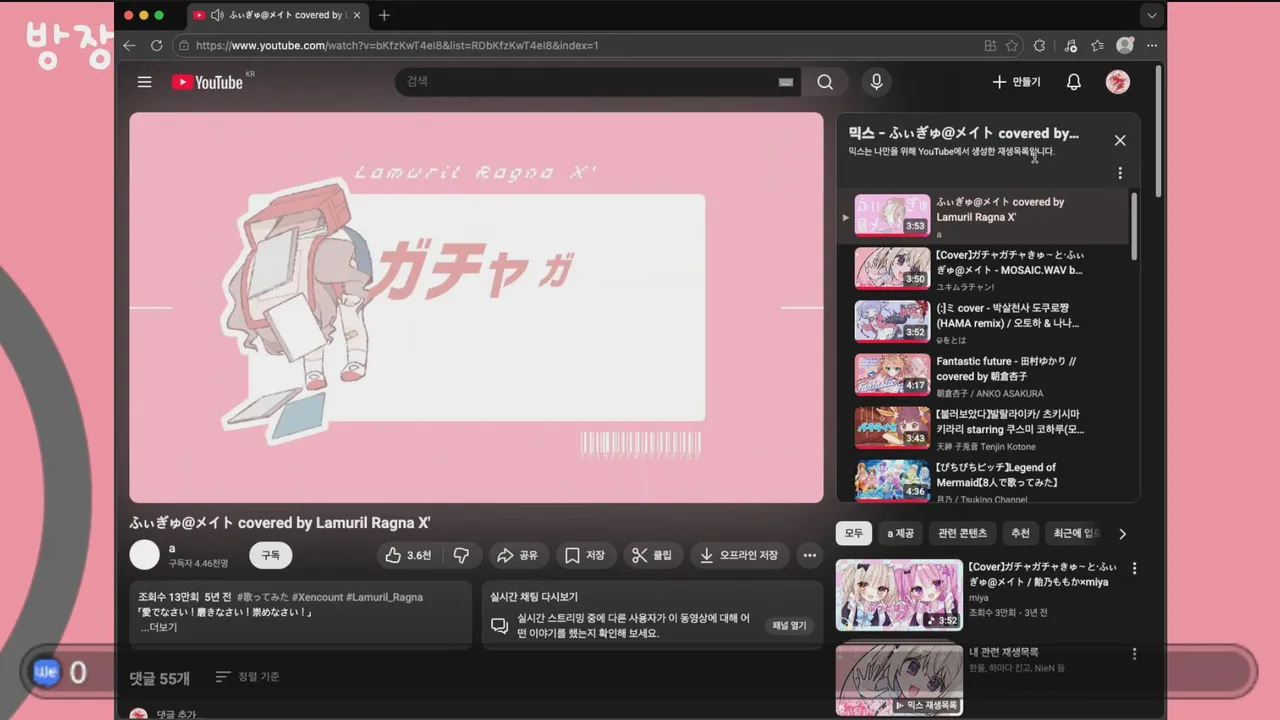This screenshot has width=1280, height=720.
Task: Click the search magnifier button
Action: (825, 82)
